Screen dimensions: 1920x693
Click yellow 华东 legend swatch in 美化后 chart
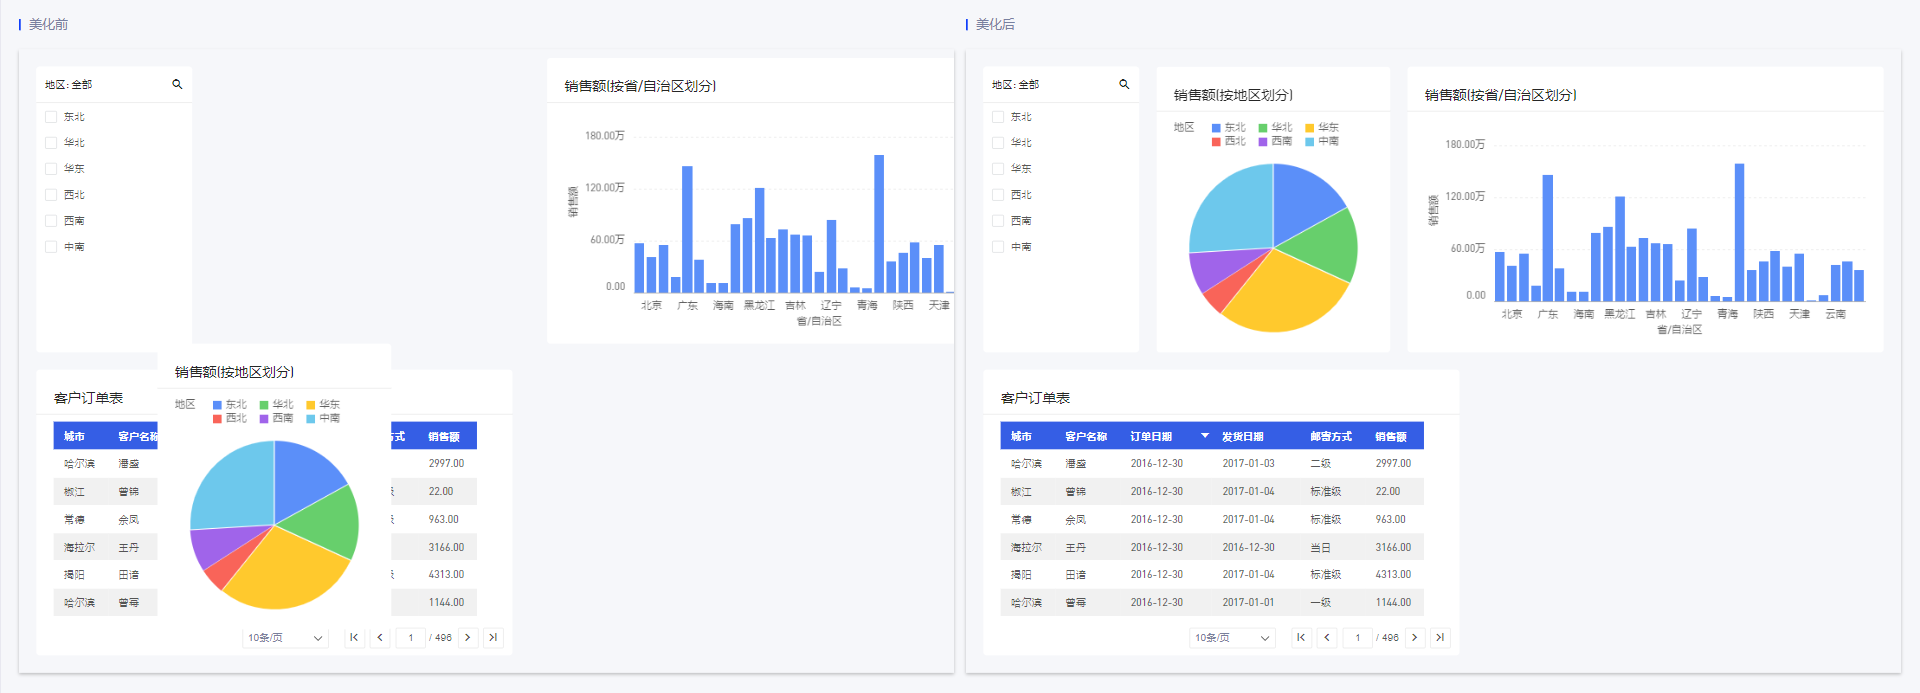click(1310, 128)
